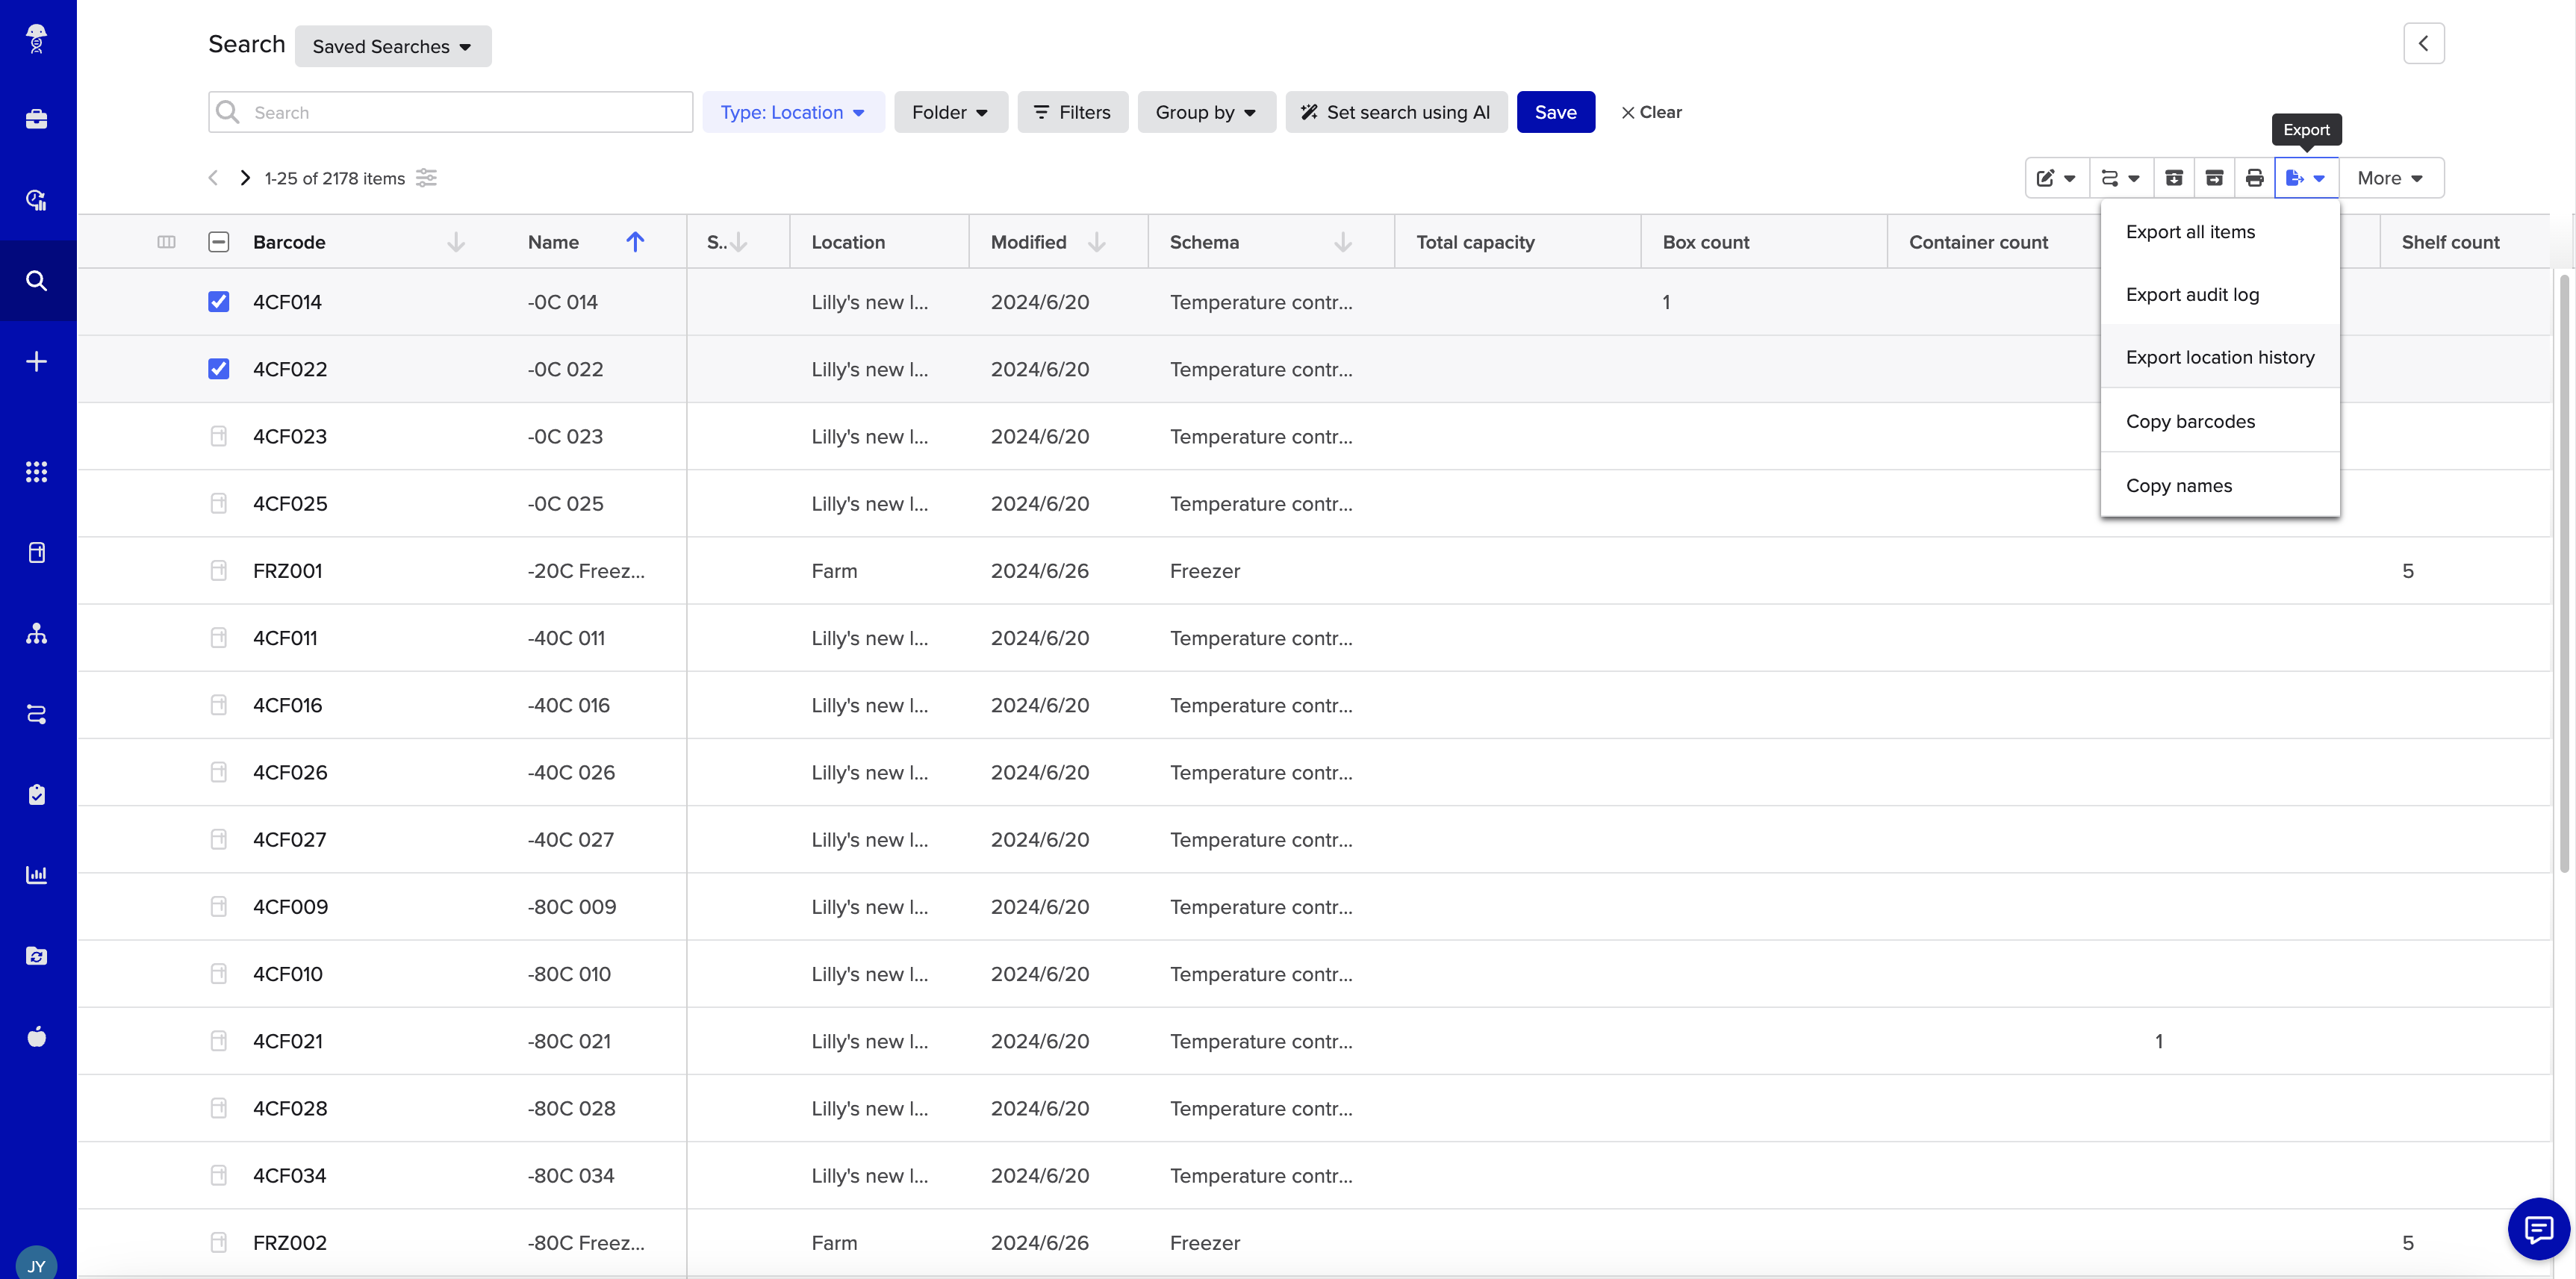Image resolution: width=2576 pixels, height=1279 pixels.
Task: Open the JY user avatar
Action: pyautogui.click(x=37, y=1264)
